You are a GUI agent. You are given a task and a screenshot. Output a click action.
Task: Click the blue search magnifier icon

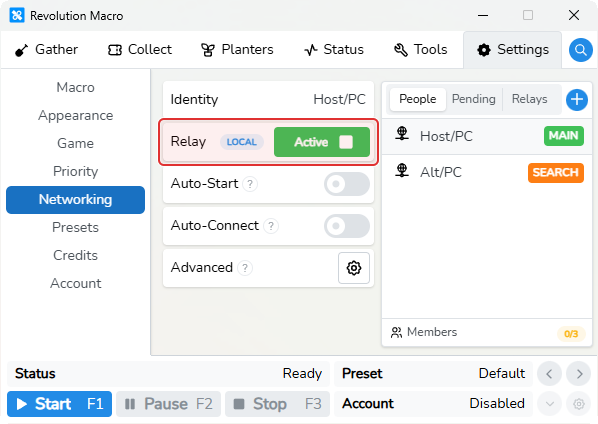pyautogui.click(x=580, y=50)
